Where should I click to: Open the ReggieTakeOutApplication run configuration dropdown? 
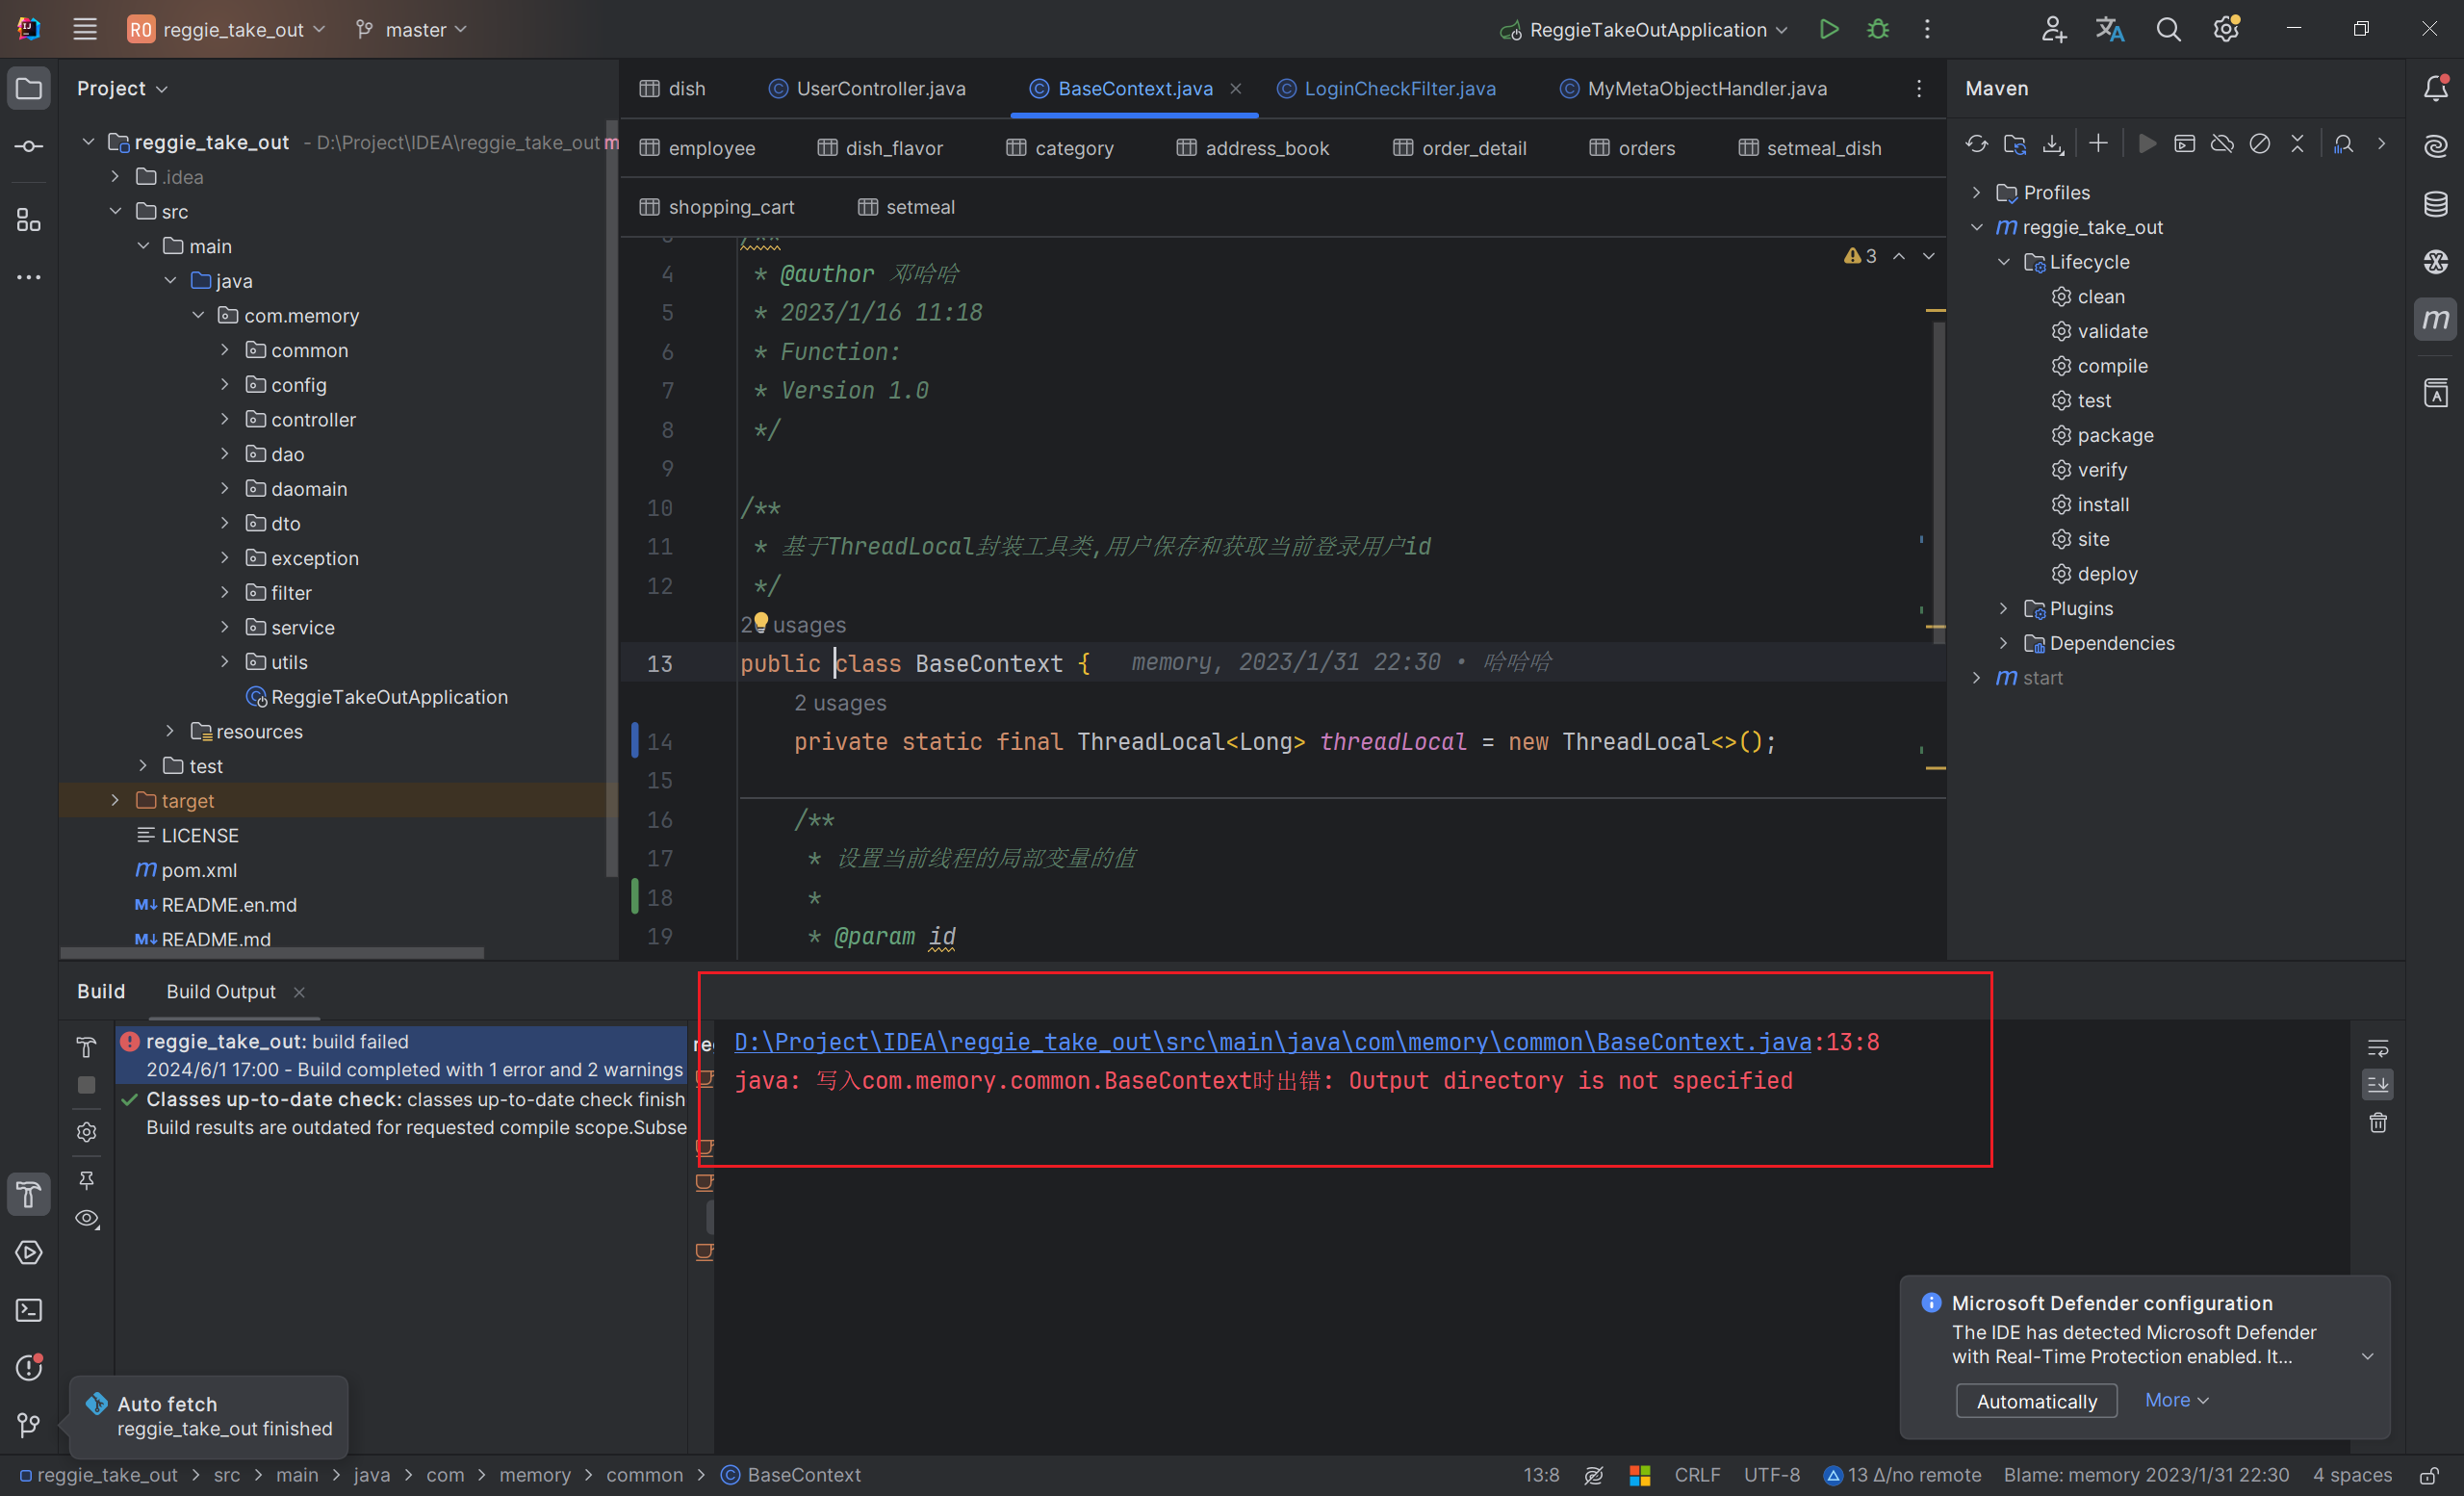pos(1643,29)
